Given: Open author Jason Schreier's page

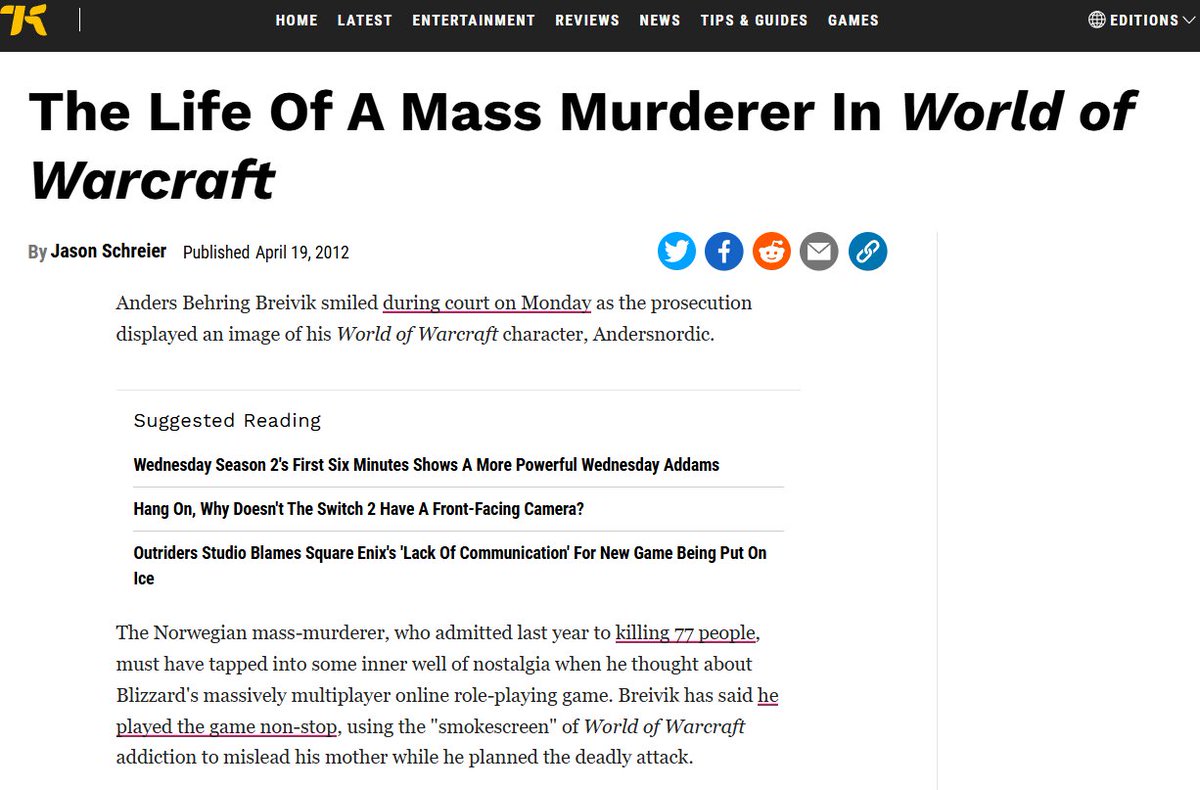Looking at the screenshot, I should [109, 251].
